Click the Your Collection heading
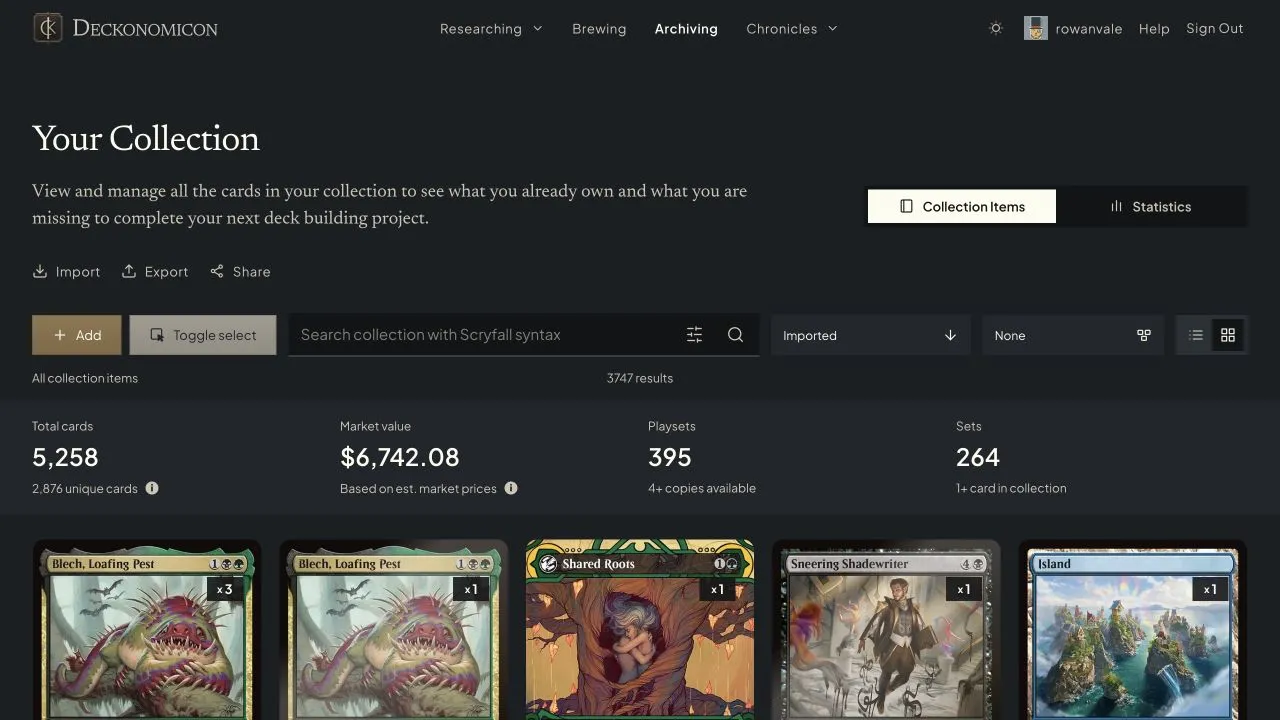Screen dimensions: 1280x720 146,138
